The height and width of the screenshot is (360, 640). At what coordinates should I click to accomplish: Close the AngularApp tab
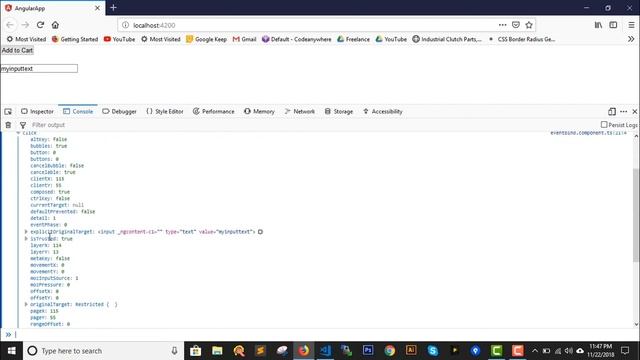97,8
